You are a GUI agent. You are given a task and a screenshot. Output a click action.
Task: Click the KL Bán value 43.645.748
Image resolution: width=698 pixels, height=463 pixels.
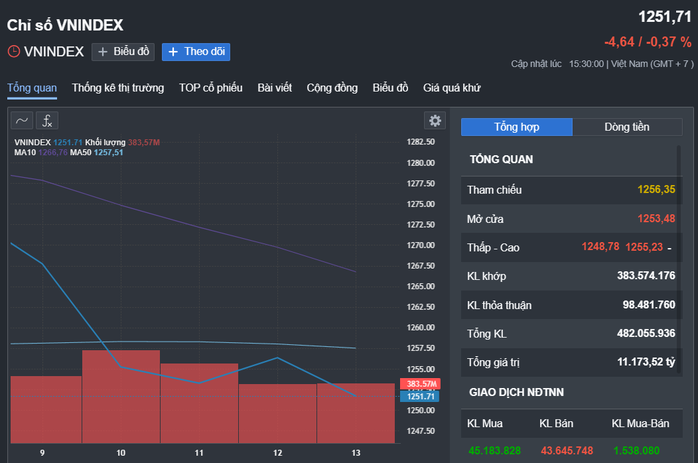pos(567,451)
